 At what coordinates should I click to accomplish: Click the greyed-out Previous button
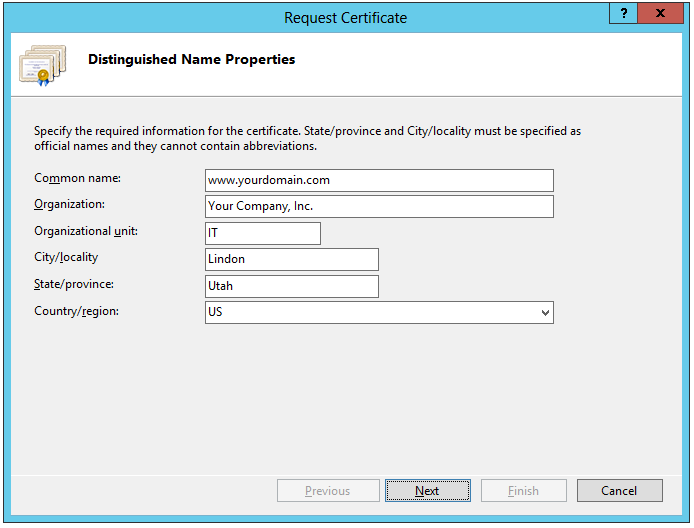click(x=327, y=491)
